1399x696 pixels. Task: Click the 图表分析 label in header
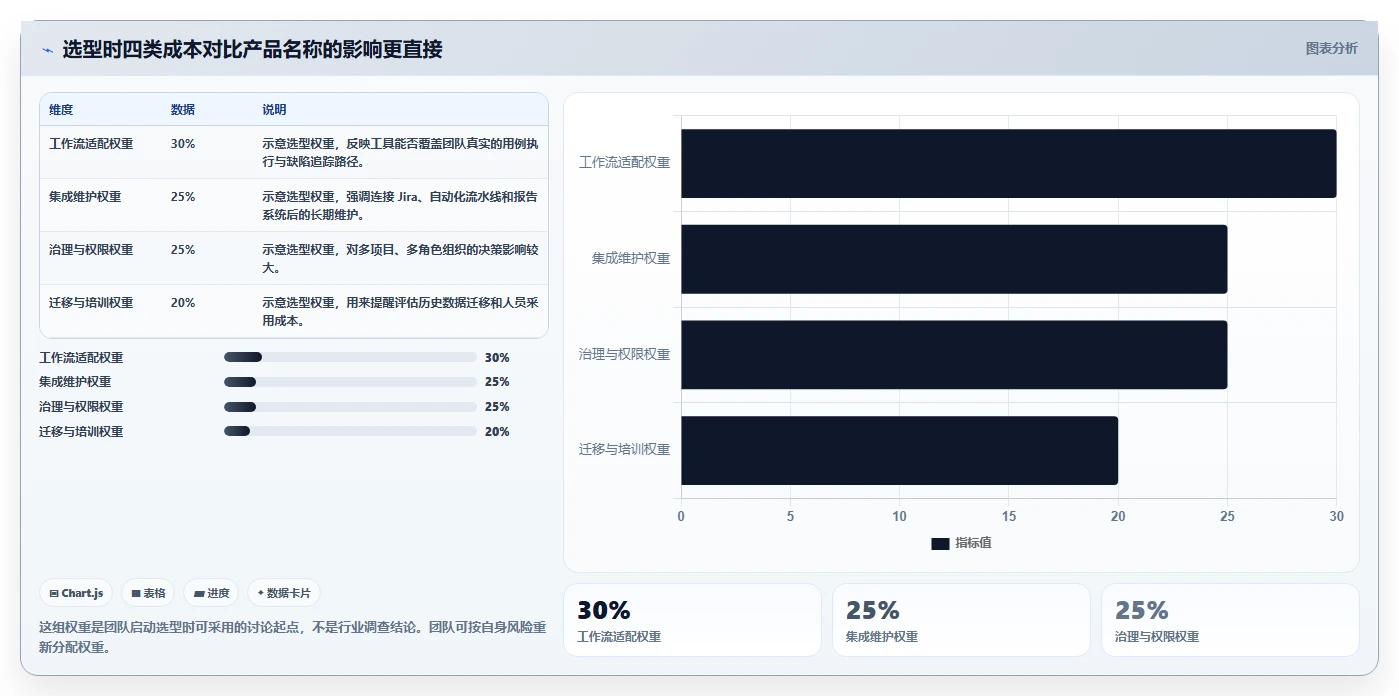coord(1331,48)
